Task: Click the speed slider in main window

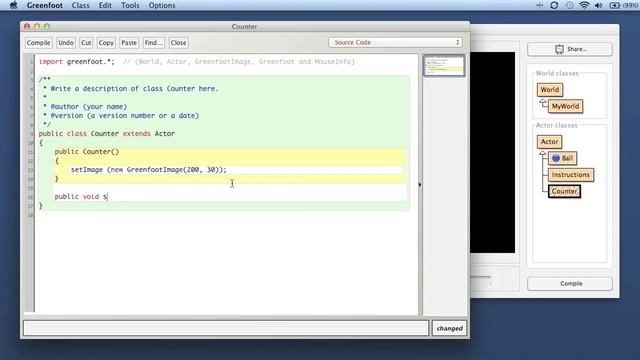Action: [481, 278]
